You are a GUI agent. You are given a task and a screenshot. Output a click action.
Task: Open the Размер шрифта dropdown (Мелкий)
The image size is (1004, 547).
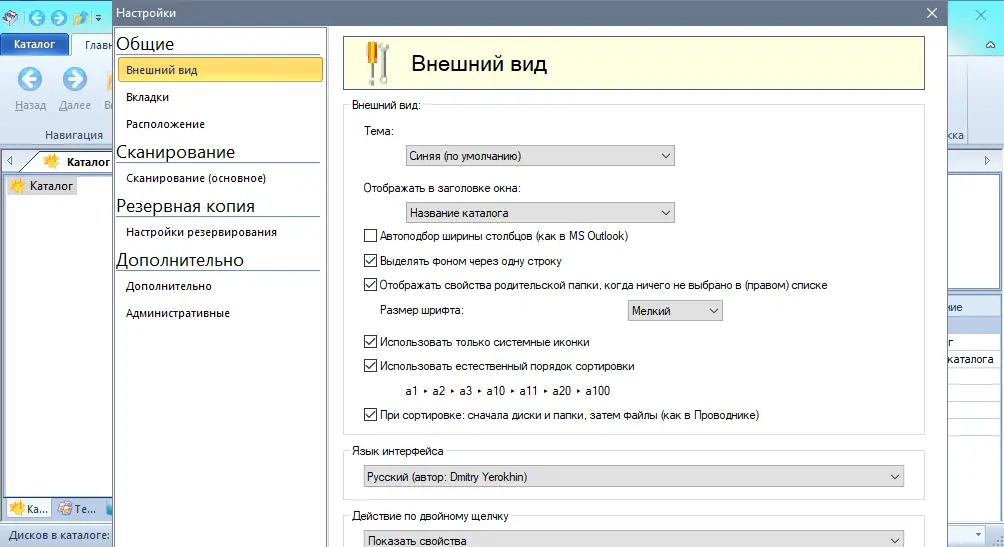675,311
